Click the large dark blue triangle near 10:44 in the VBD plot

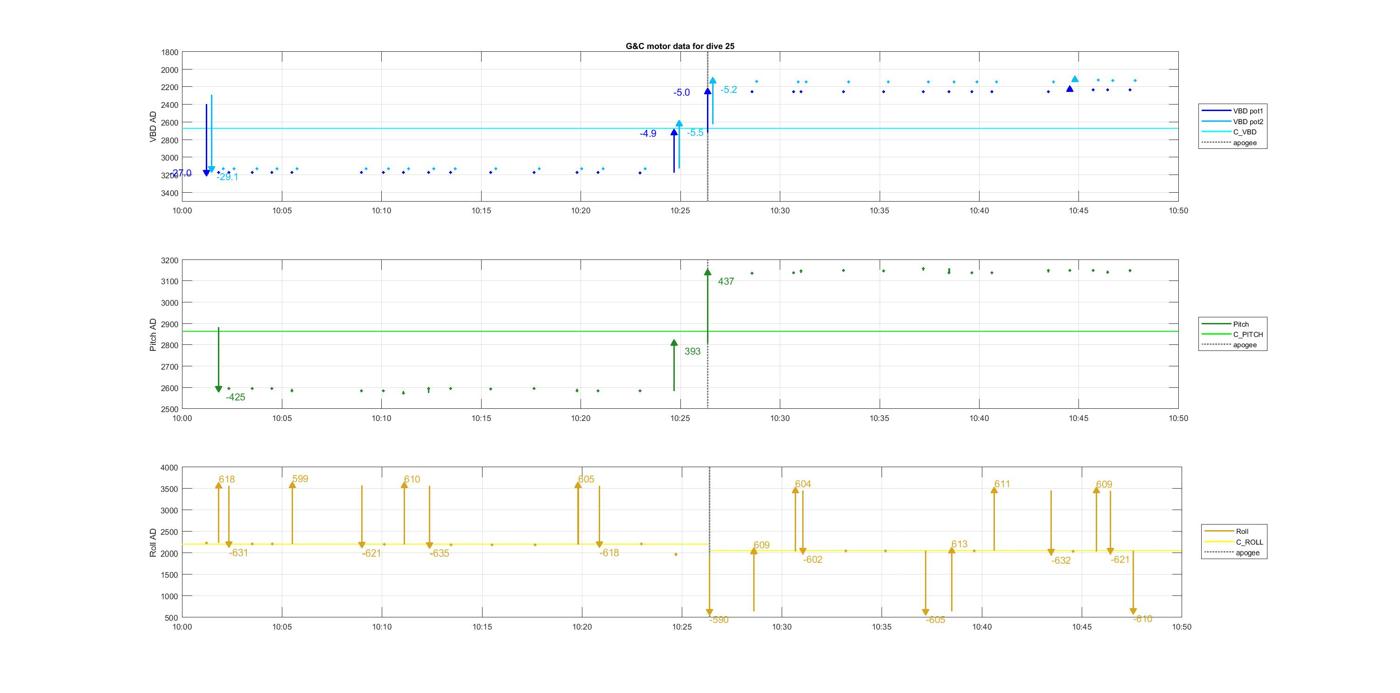[1069, 89]
